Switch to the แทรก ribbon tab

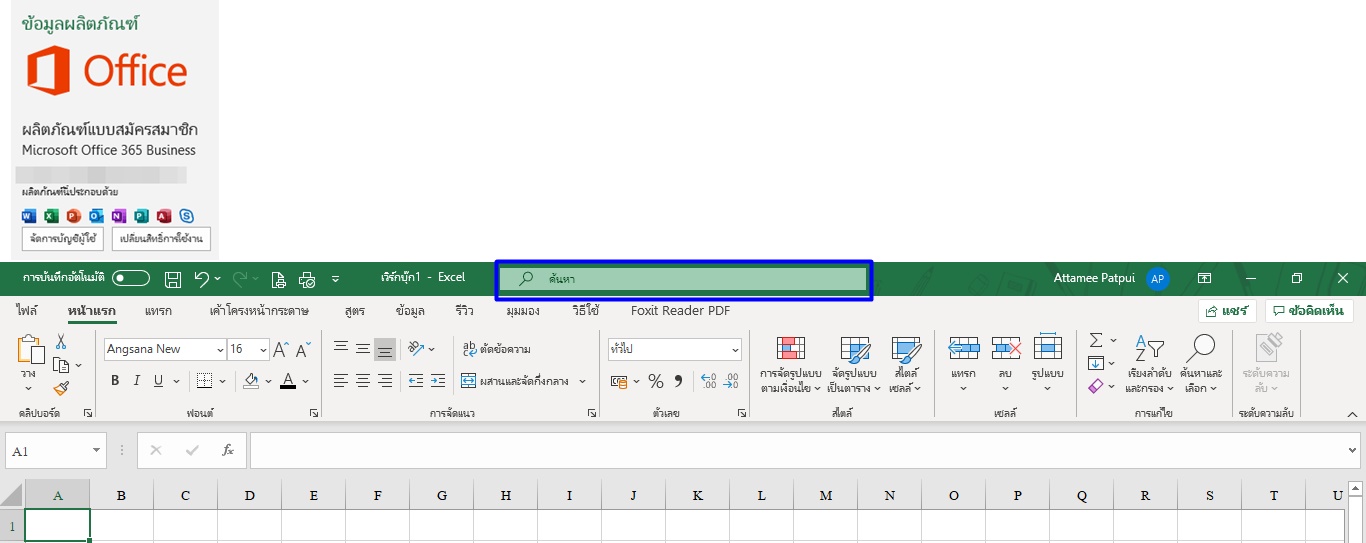pos(158,311)
